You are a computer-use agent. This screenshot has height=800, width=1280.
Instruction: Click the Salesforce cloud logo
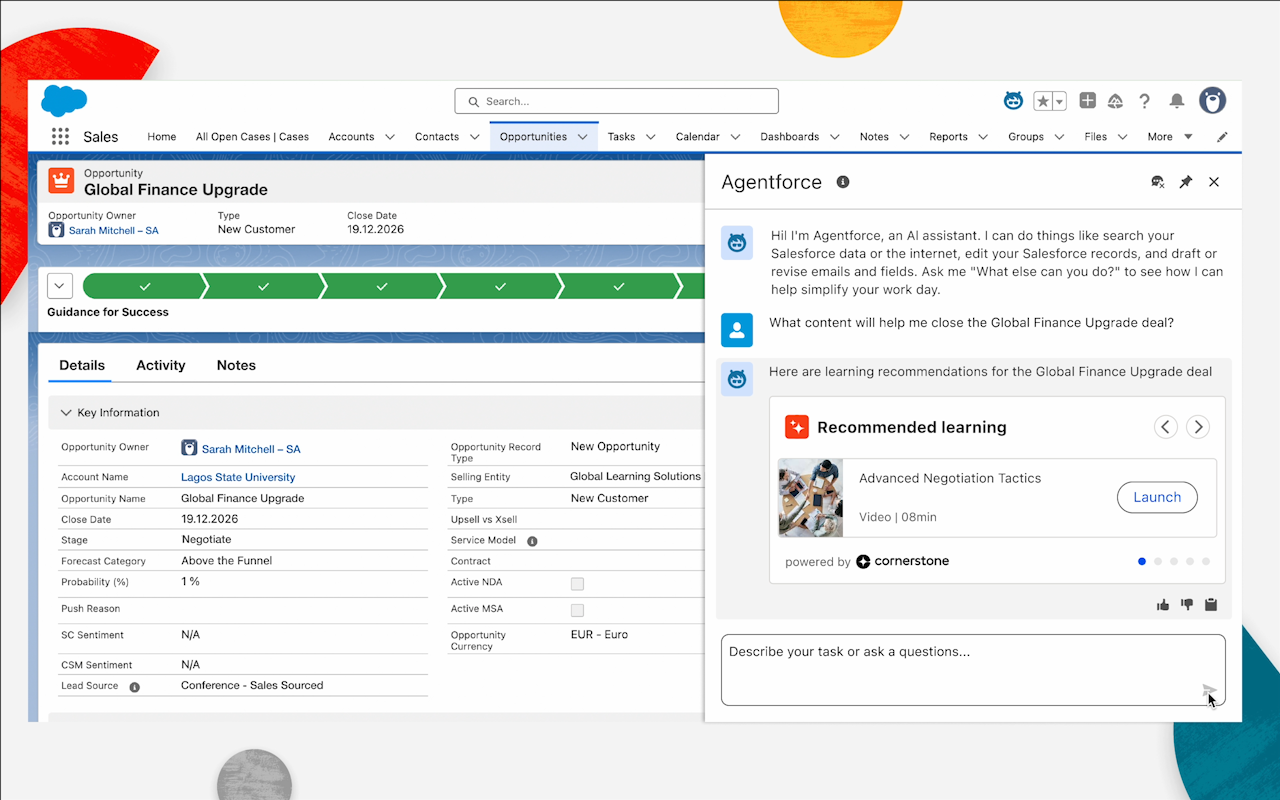64,101
